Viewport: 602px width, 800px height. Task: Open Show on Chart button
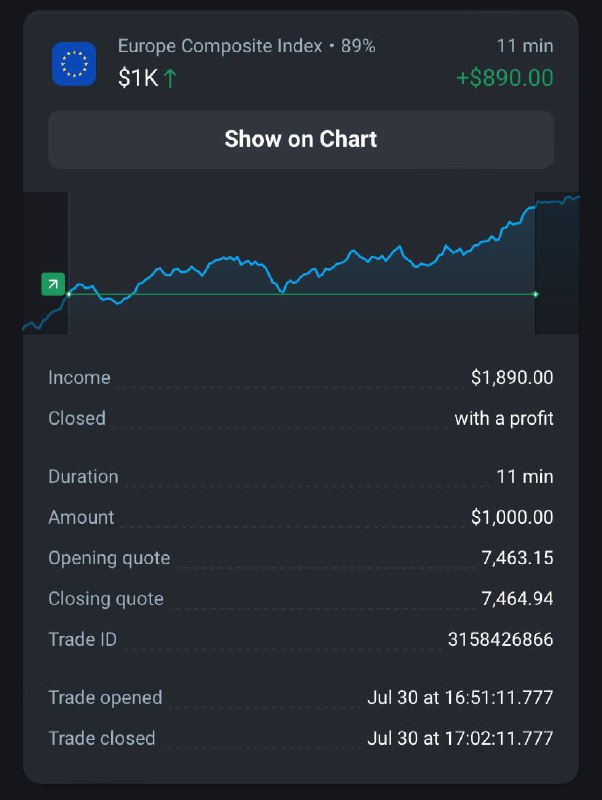click(301, 139)
